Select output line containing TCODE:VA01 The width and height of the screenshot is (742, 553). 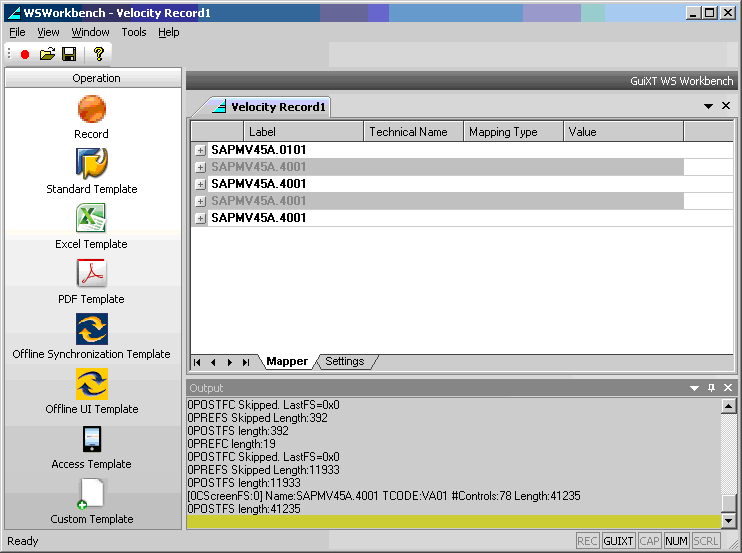pos(384,496)
